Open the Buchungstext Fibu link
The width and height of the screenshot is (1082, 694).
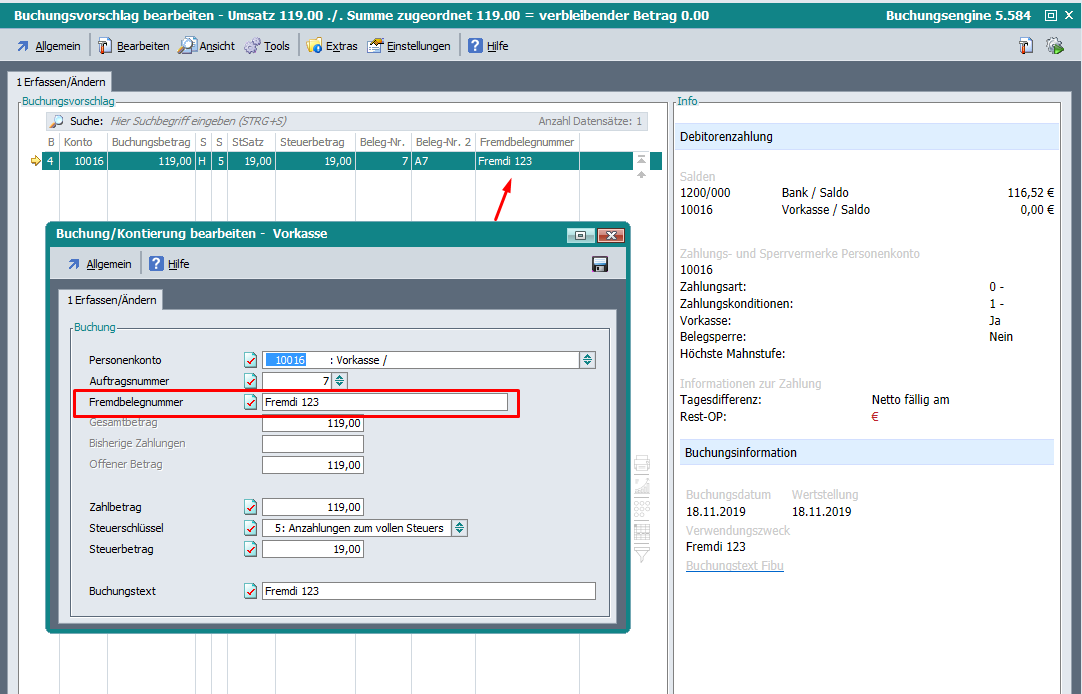(x=734, y=566)
